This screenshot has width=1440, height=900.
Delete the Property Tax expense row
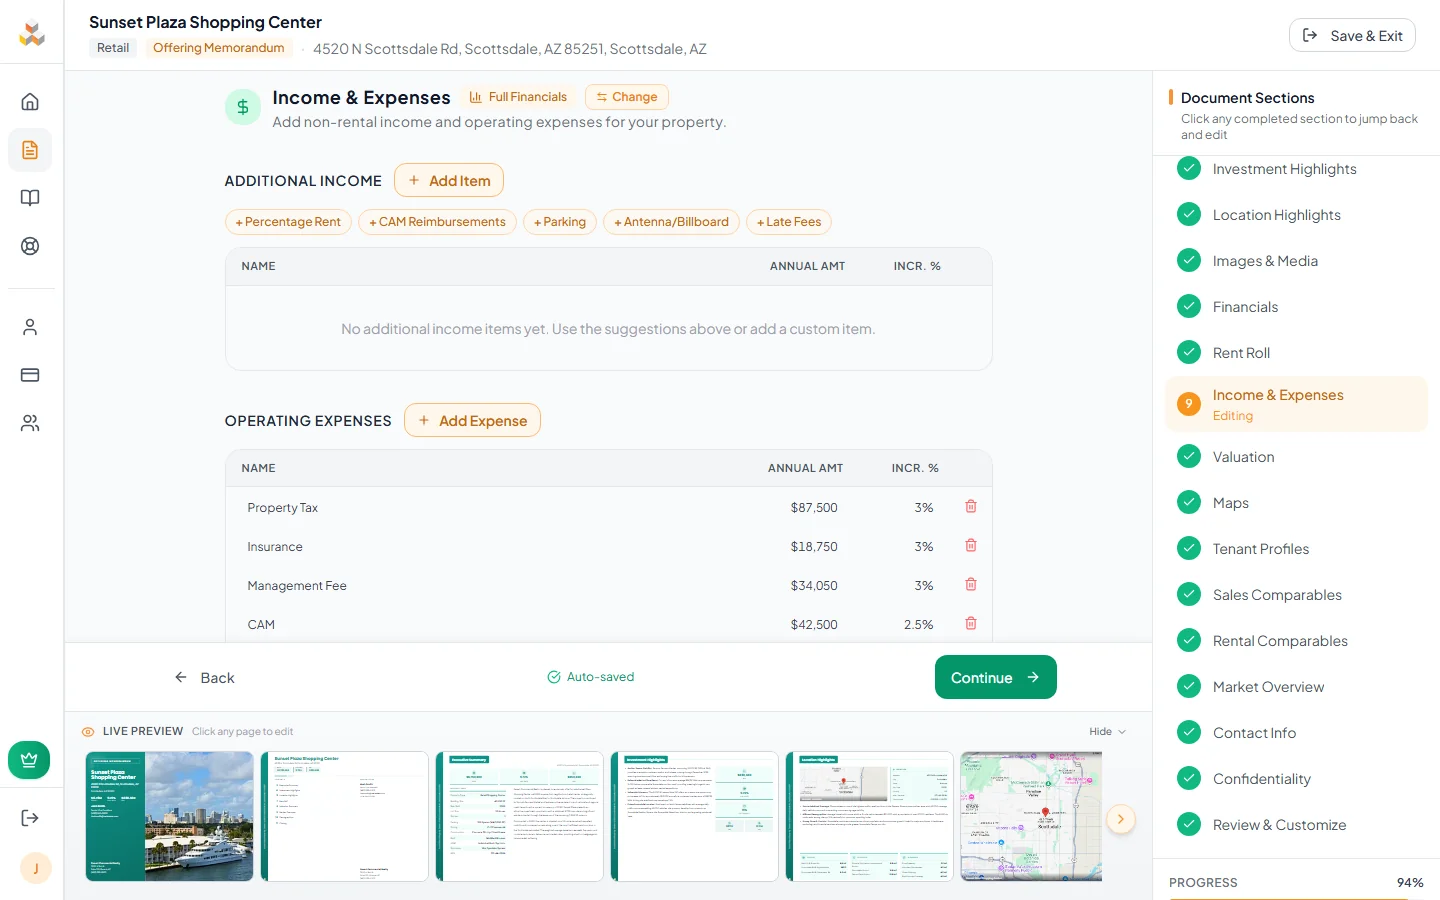[x=969, y=506]
